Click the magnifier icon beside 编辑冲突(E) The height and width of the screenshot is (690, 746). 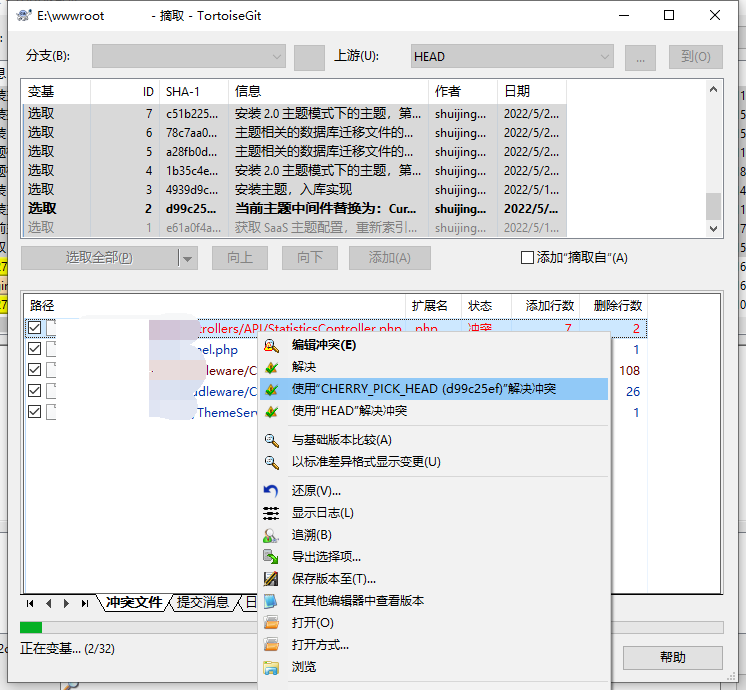click(x=271, y=345)
